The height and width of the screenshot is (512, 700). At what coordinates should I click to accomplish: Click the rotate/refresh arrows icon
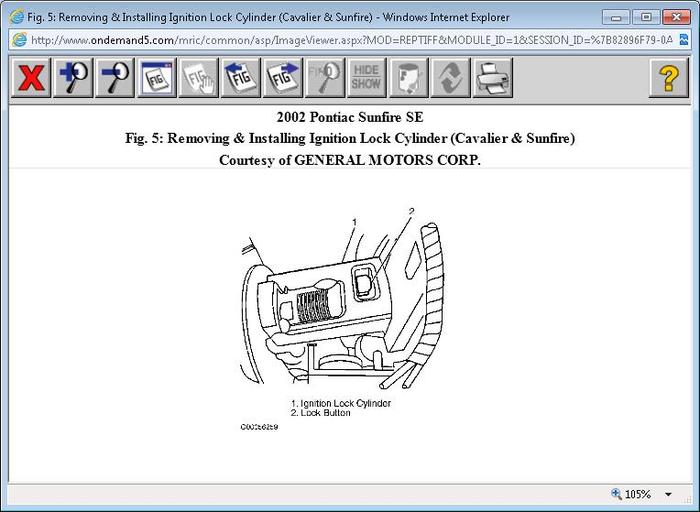point(450,78)
